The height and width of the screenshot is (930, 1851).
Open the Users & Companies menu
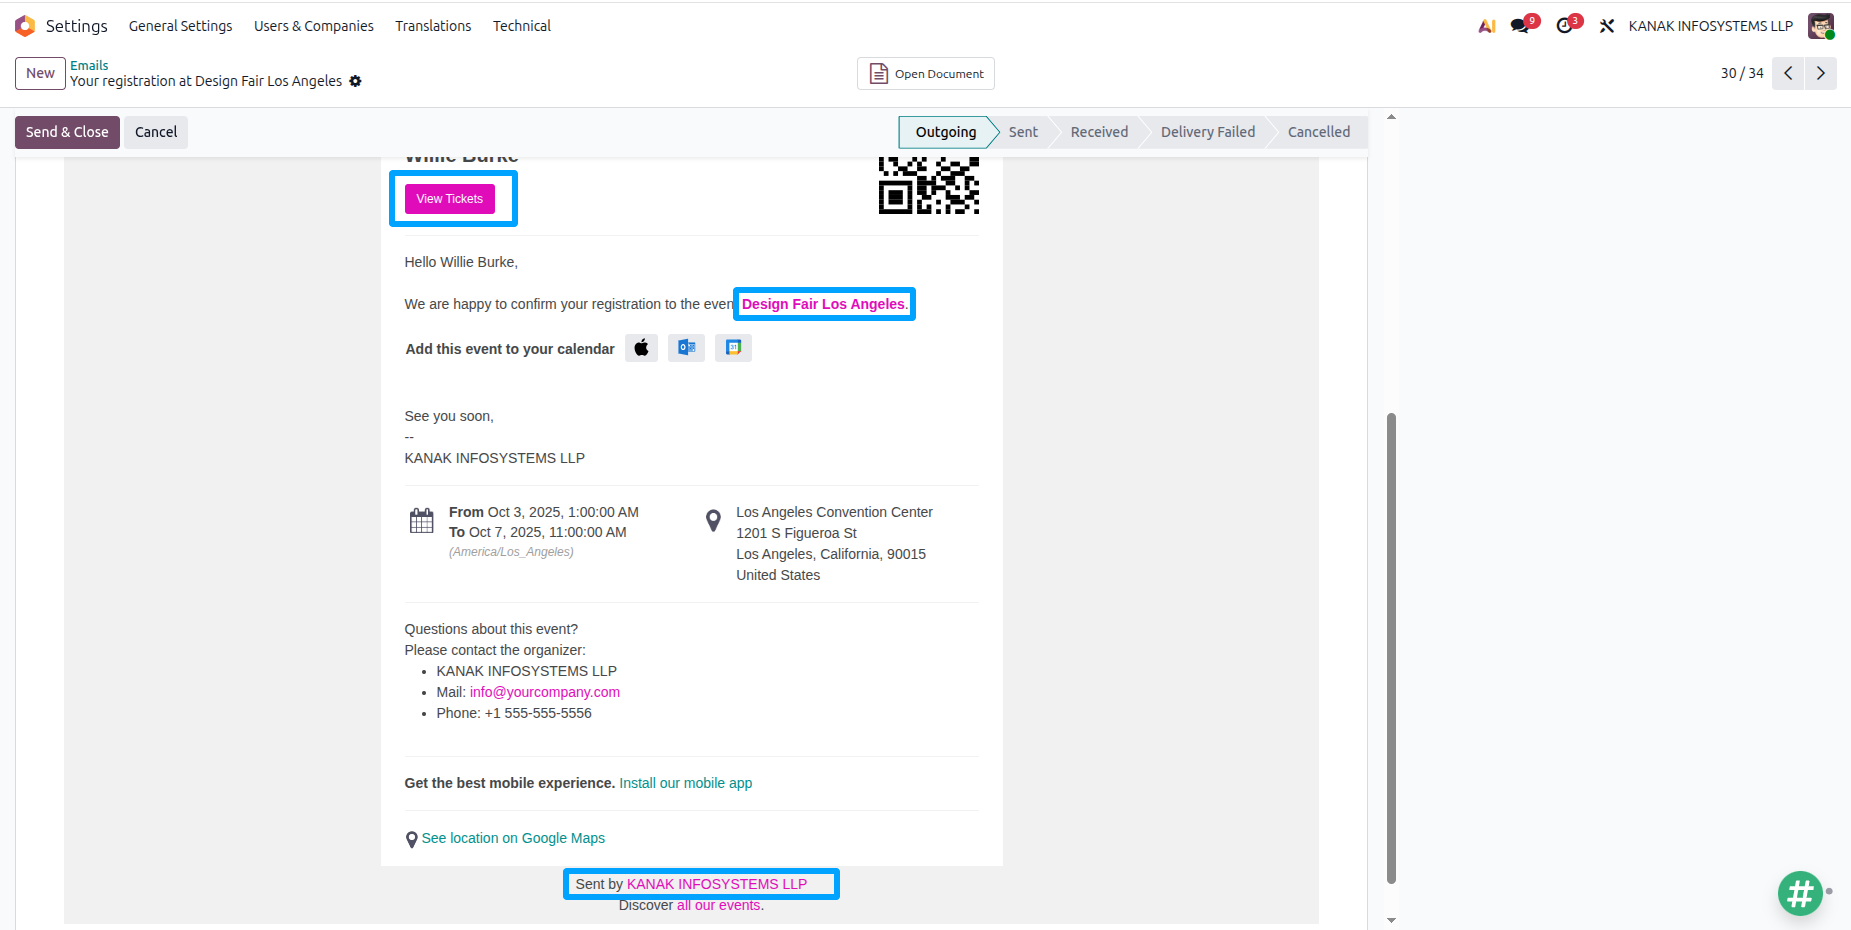point(314,26)
